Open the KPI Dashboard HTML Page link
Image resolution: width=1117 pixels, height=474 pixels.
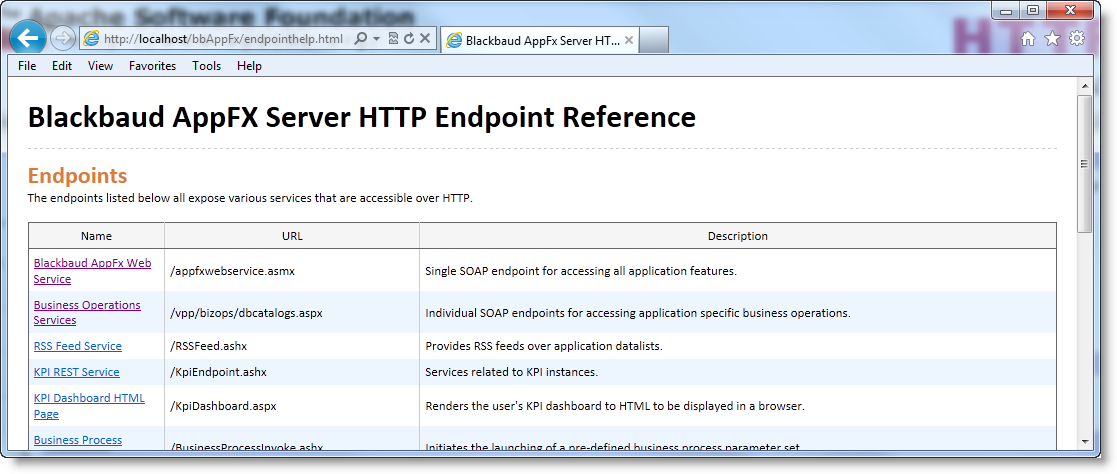[89, 406]
